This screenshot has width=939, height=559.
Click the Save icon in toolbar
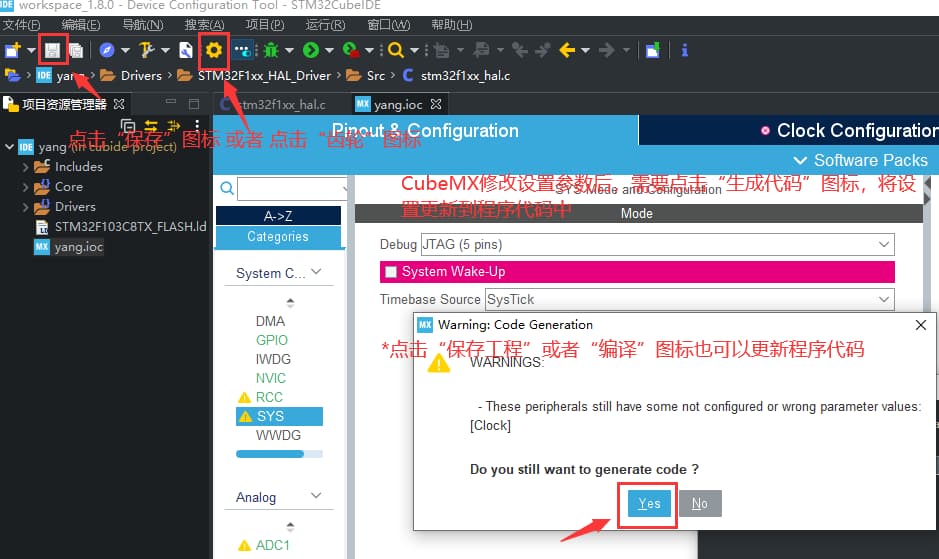click(x=53, y=49)
